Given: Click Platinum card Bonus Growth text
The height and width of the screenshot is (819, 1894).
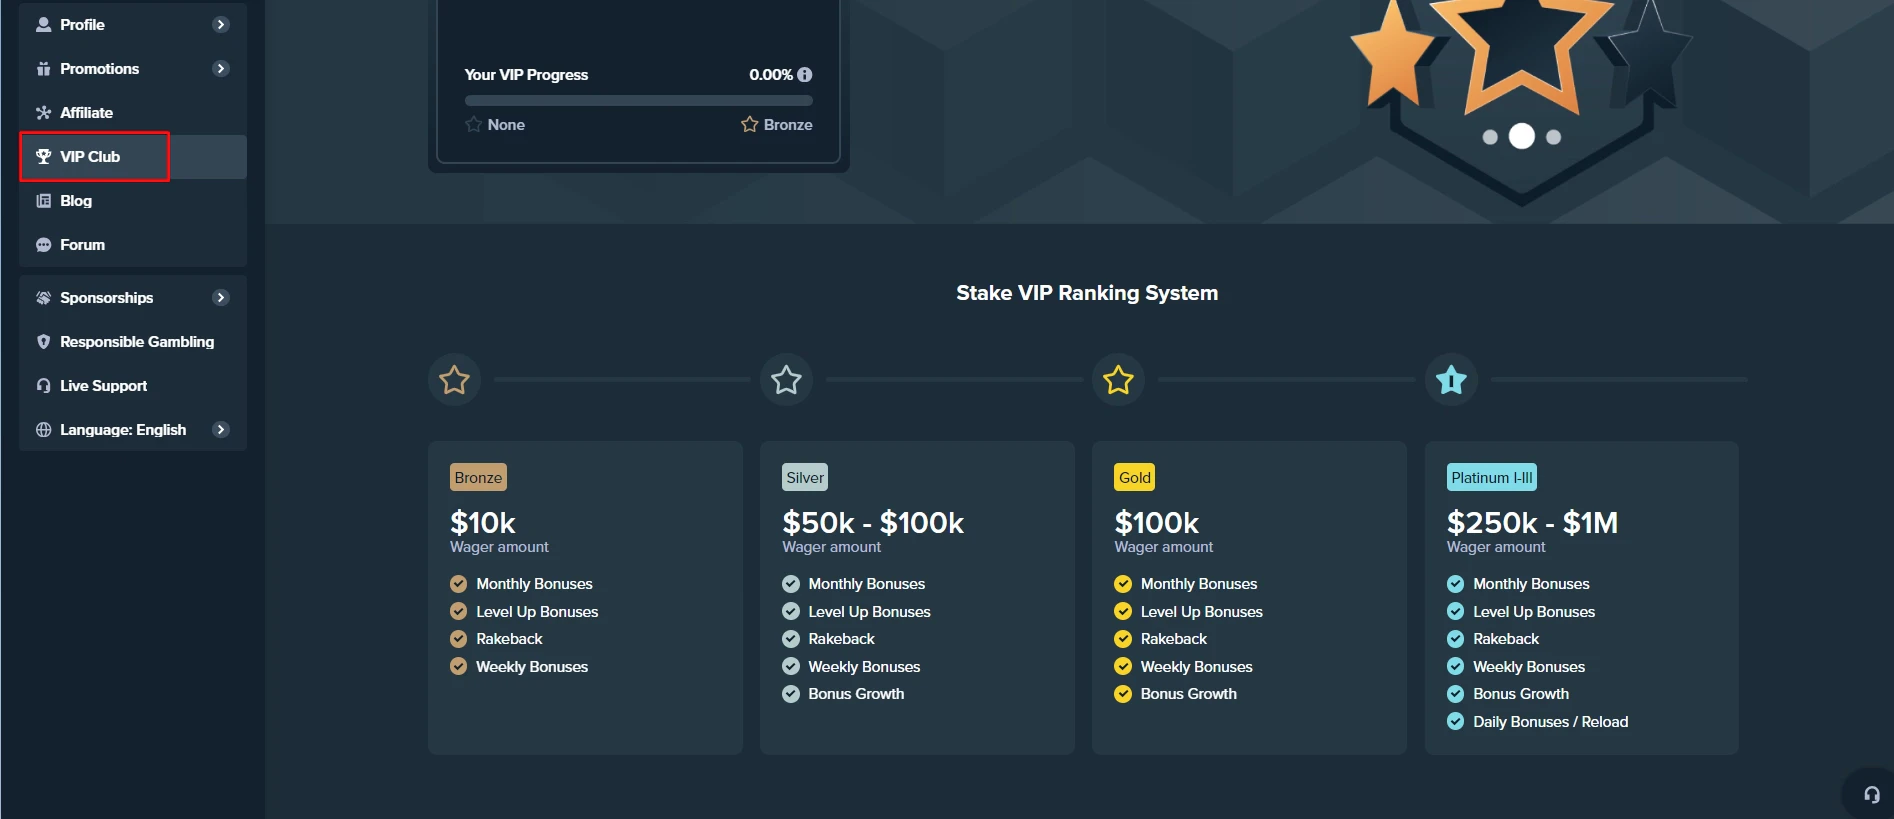Looking at the screenshot, I should click(x=1521, y=693).
